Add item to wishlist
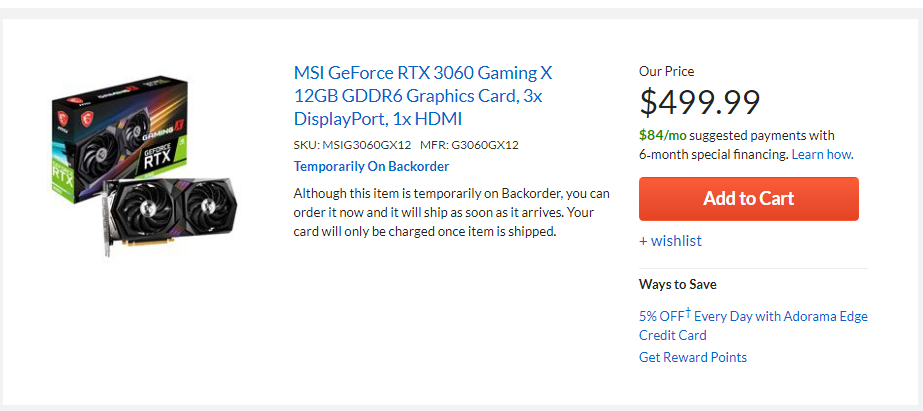This screenshot has width=923, height=411. click(x=676, y=241)
